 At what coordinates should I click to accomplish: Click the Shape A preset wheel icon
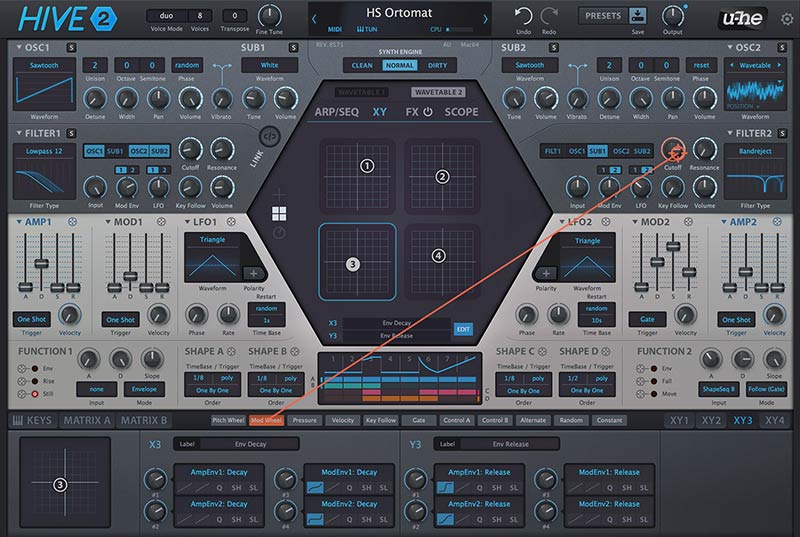tap(231, 351)
